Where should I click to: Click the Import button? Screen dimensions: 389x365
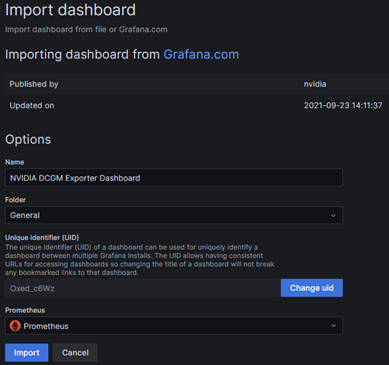coord(27,353)
